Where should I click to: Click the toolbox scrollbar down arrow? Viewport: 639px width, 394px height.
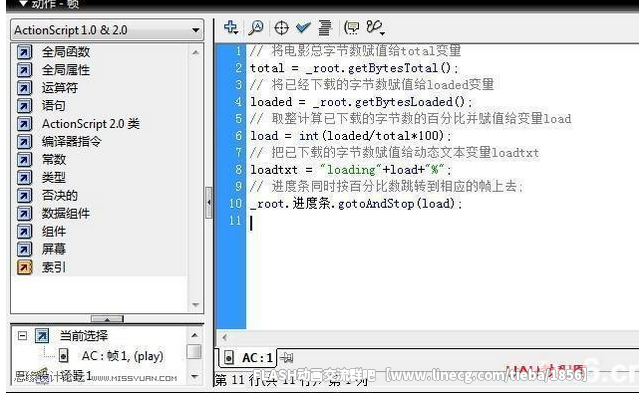(195, 305)
